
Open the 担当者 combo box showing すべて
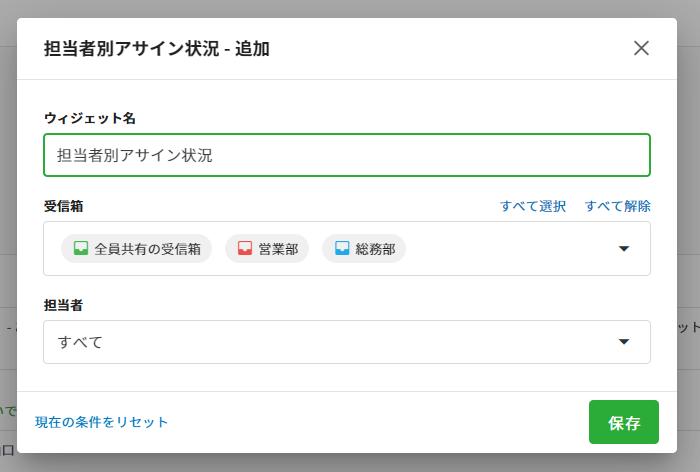tap(300, 342)
